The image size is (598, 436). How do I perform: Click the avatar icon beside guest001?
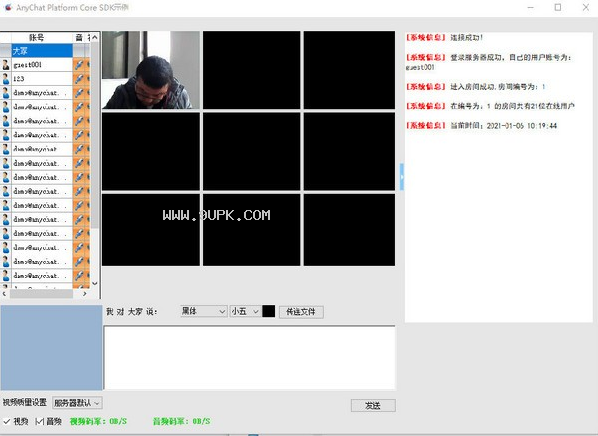coord(6,64)
